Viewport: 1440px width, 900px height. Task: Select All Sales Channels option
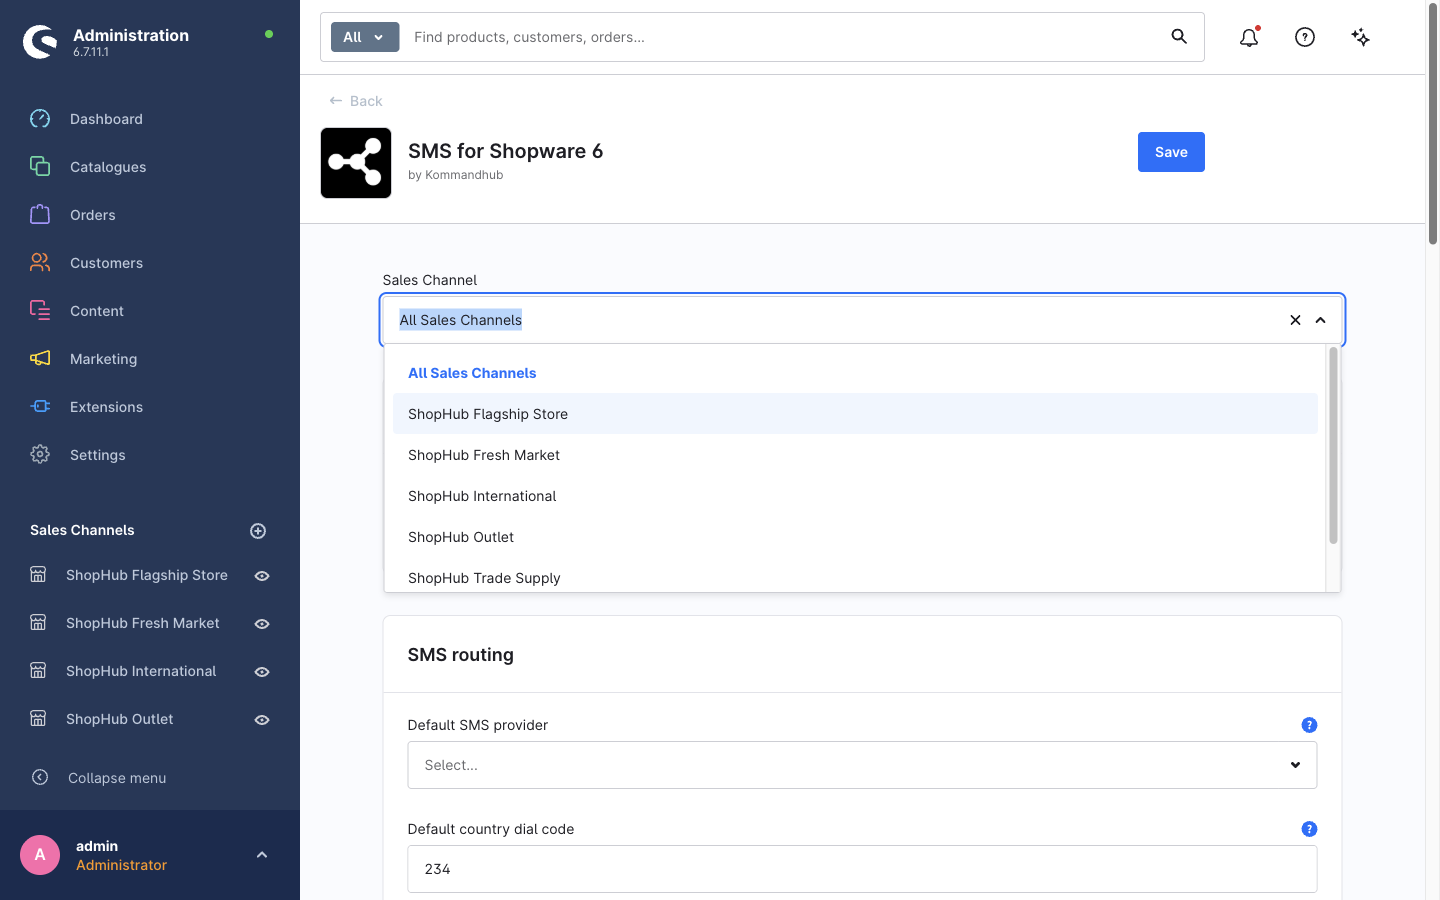click(855, 373)
